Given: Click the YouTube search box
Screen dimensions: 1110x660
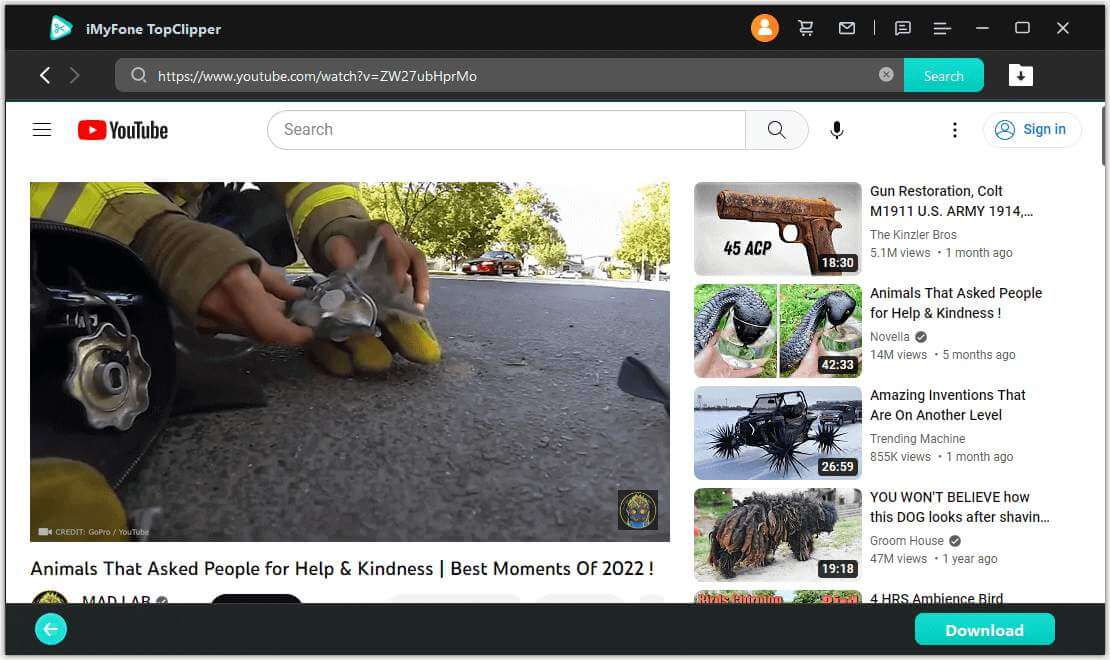Looking at the screenshot, I should (506, 130).
